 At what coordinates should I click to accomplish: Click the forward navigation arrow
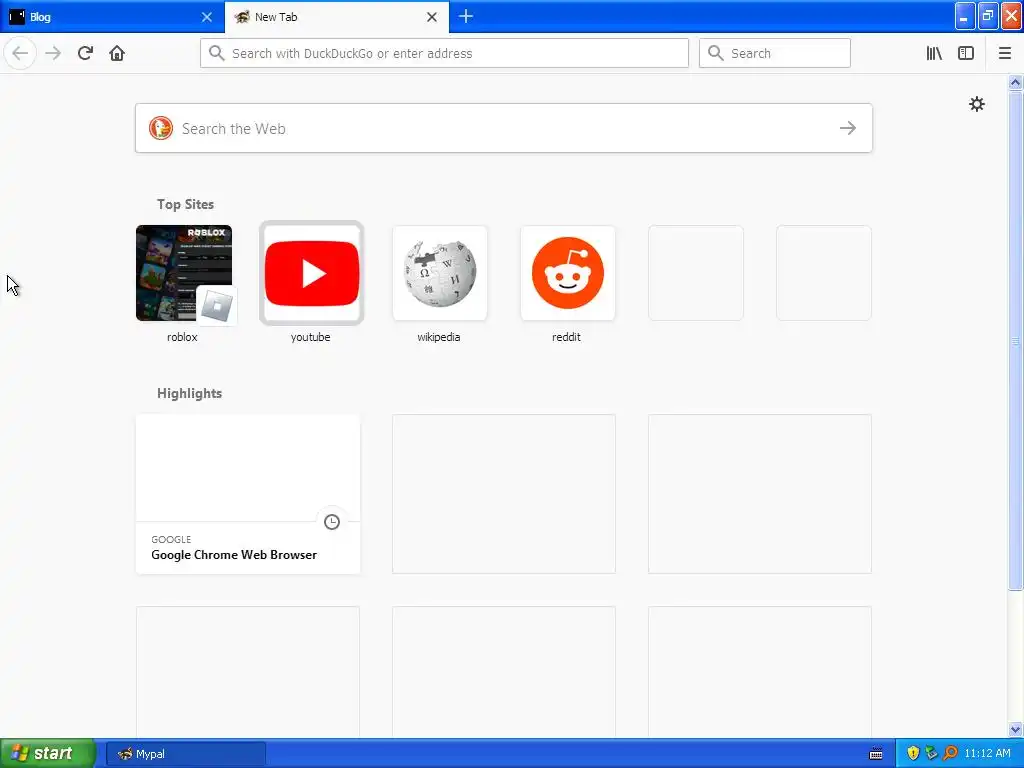tap(53, 53)
